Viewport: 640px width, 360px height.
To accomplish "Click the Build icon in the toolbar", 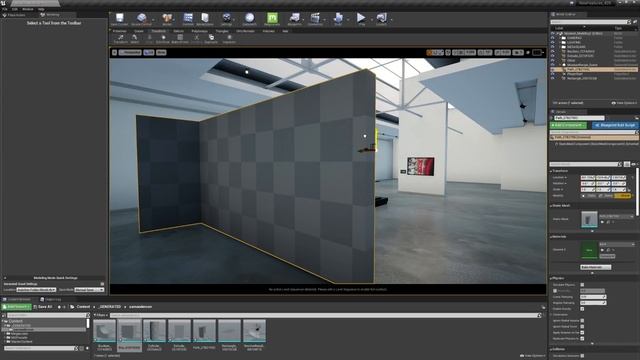I will click(338, 19).
